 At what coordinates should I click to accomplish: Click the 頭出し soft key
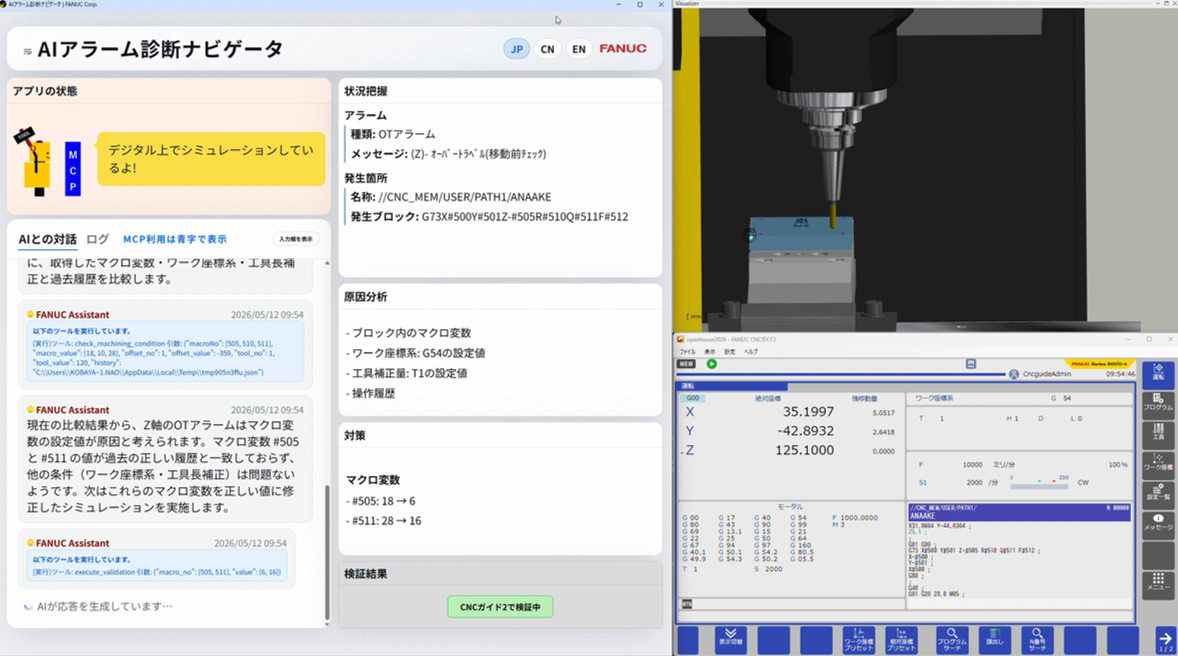pyautogui.click(x=995, y=639)
